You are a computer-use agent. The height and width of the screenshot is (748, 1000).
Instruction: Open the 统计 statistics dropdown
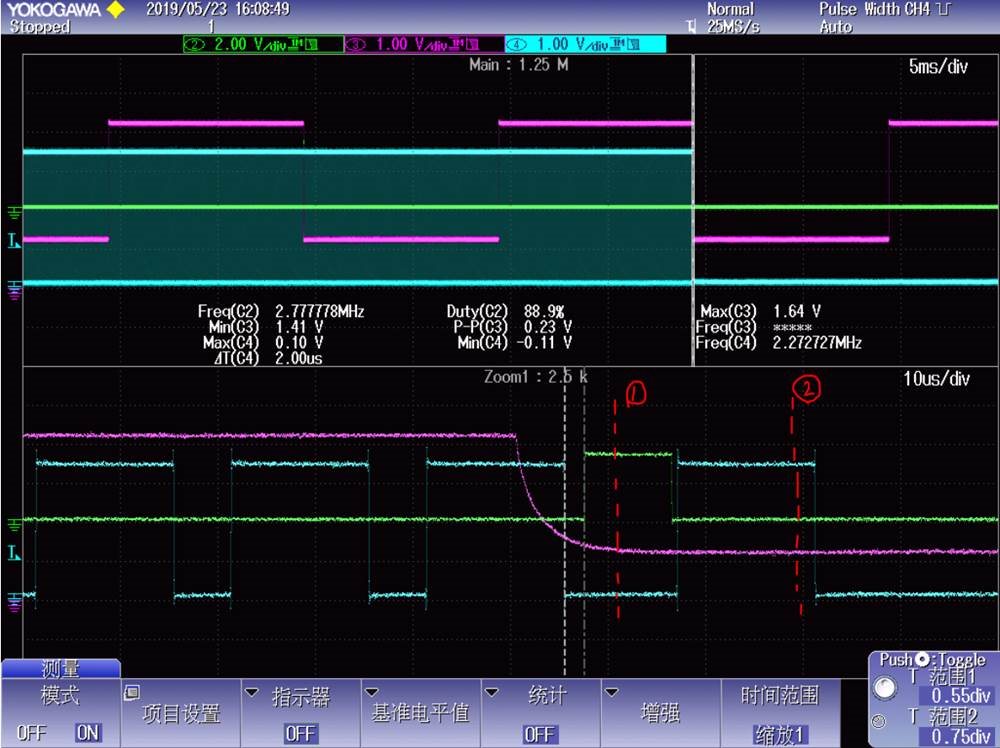540,713
